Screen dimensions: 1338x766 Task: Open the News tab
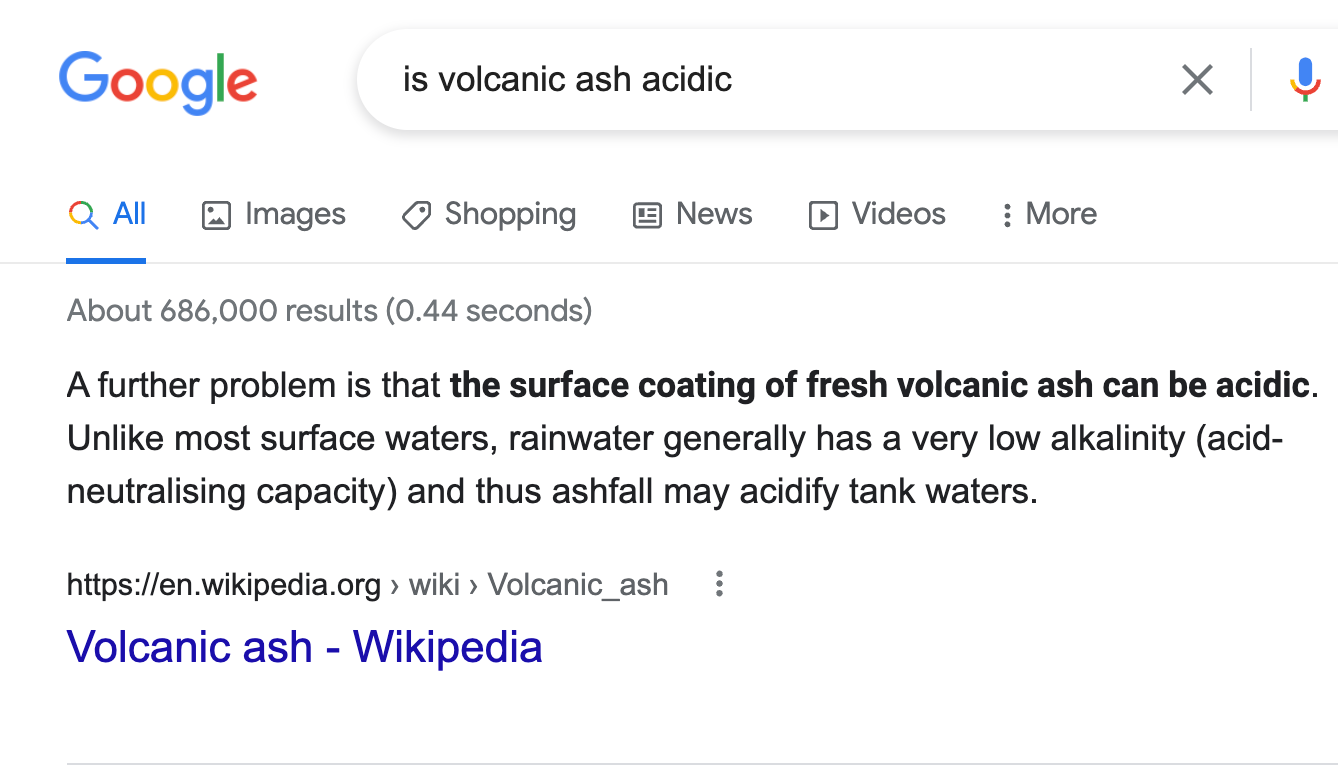point(714,214)
